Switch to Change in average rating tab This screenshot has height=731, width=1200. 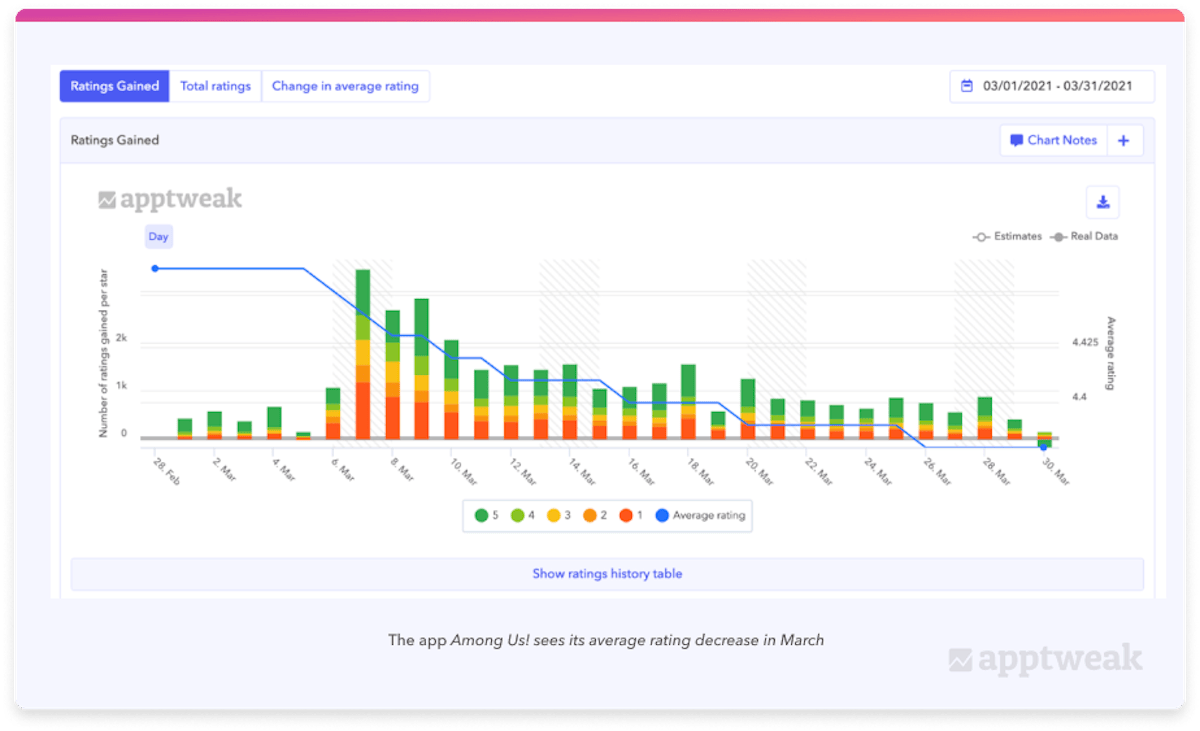pos(345,86)
